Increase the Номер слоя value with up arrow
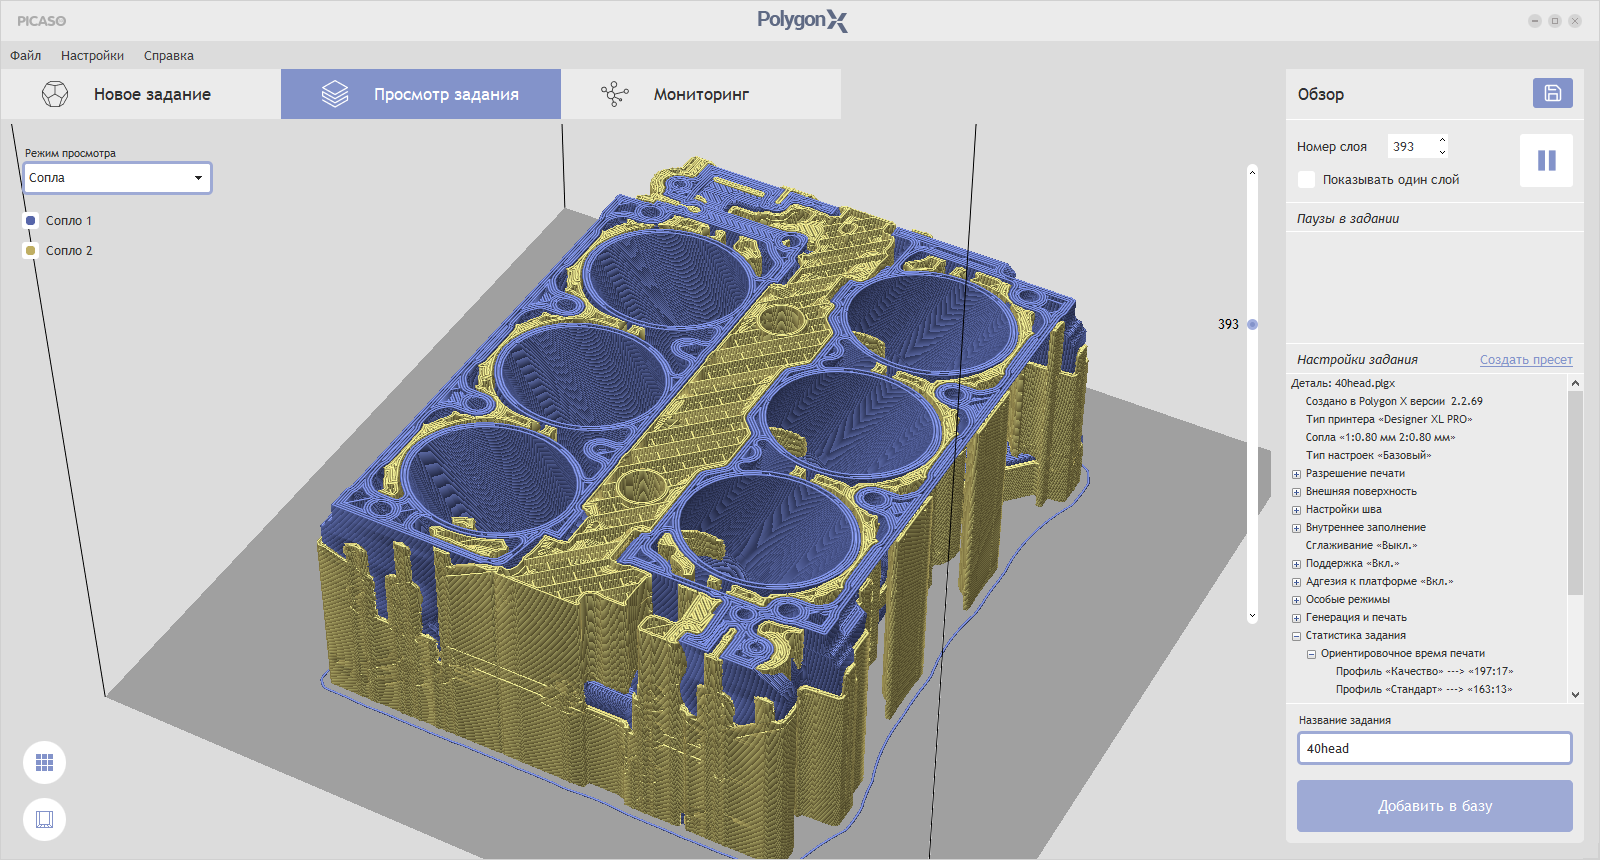The image size is (1600, 860). pos(1442,141)
